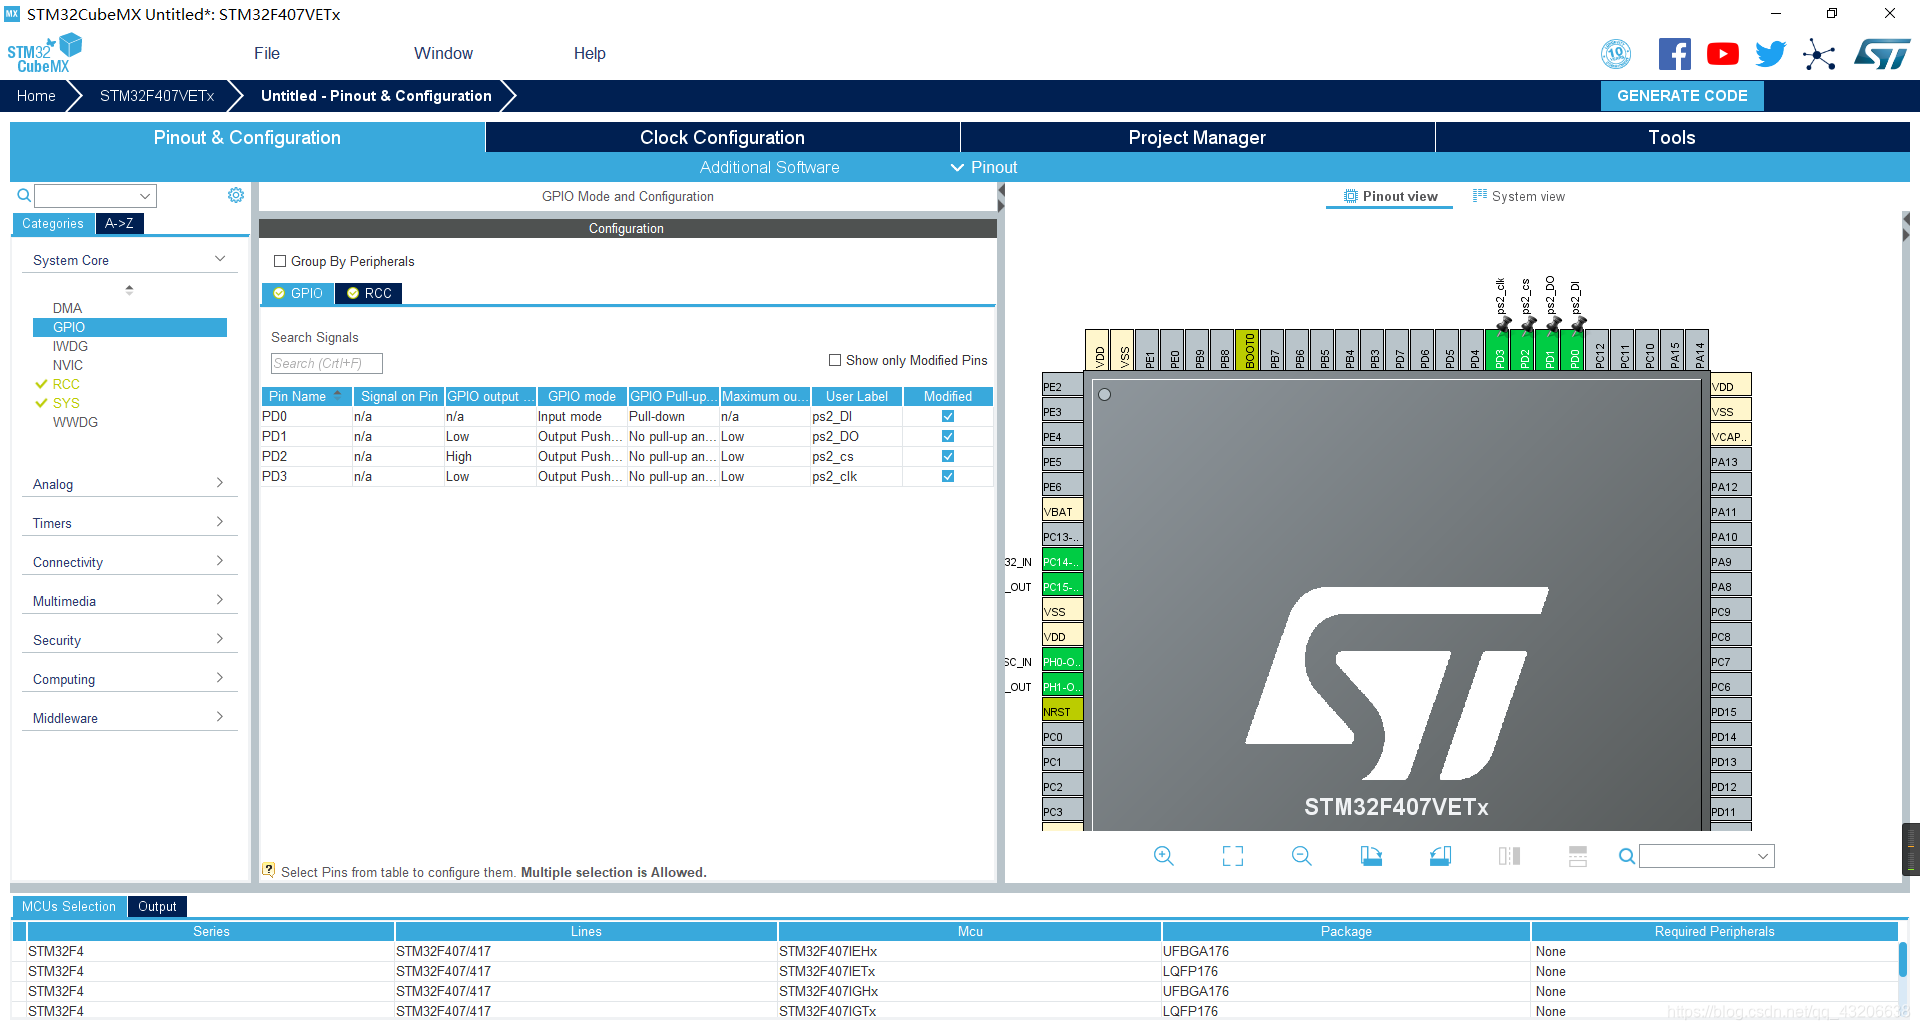Image resolution: width=1920 pixels, height=1030 pixels.
Task: Toggle Modified checkbox for PD1 row
Action: [948, 436]
